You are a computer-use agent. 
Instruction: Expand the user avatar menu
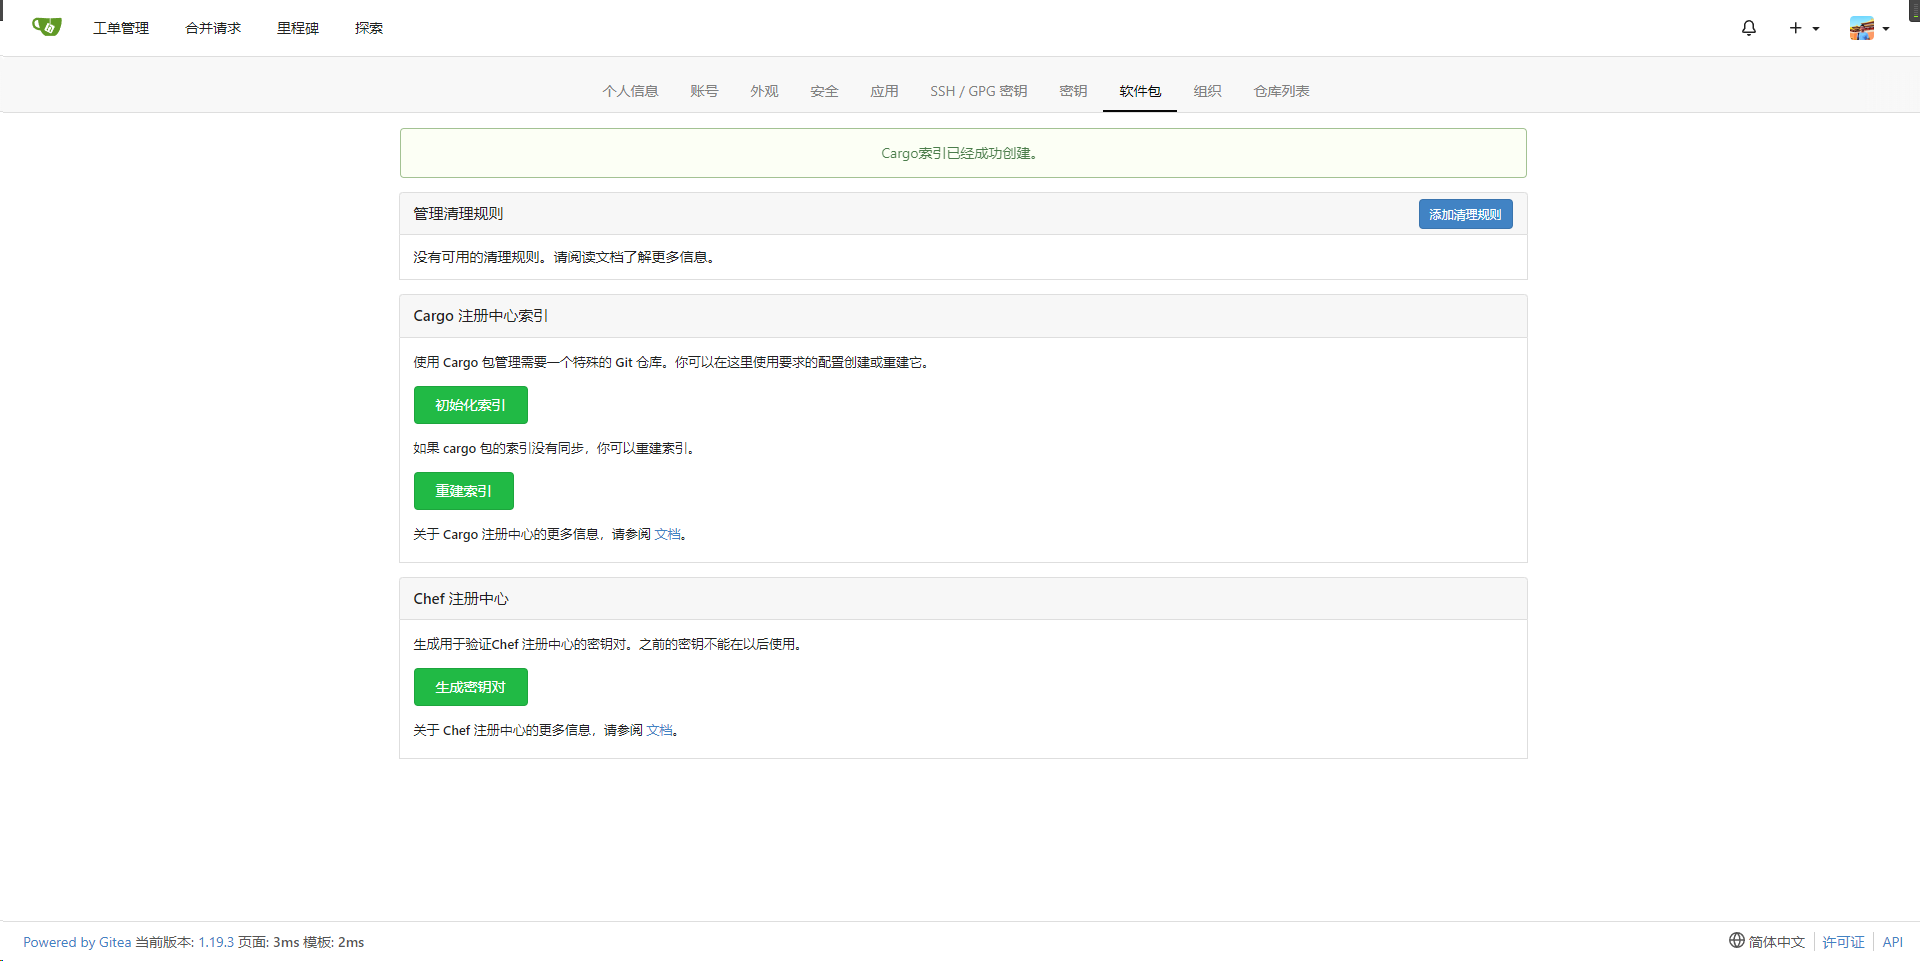tap(1868, 28)
